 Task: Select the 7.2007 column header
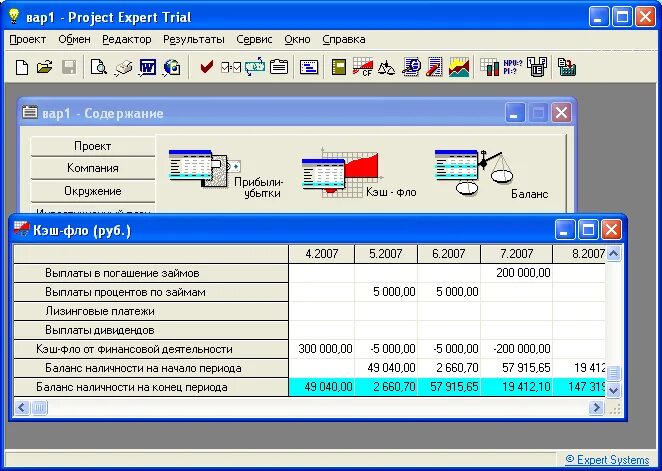coord(516,254)
